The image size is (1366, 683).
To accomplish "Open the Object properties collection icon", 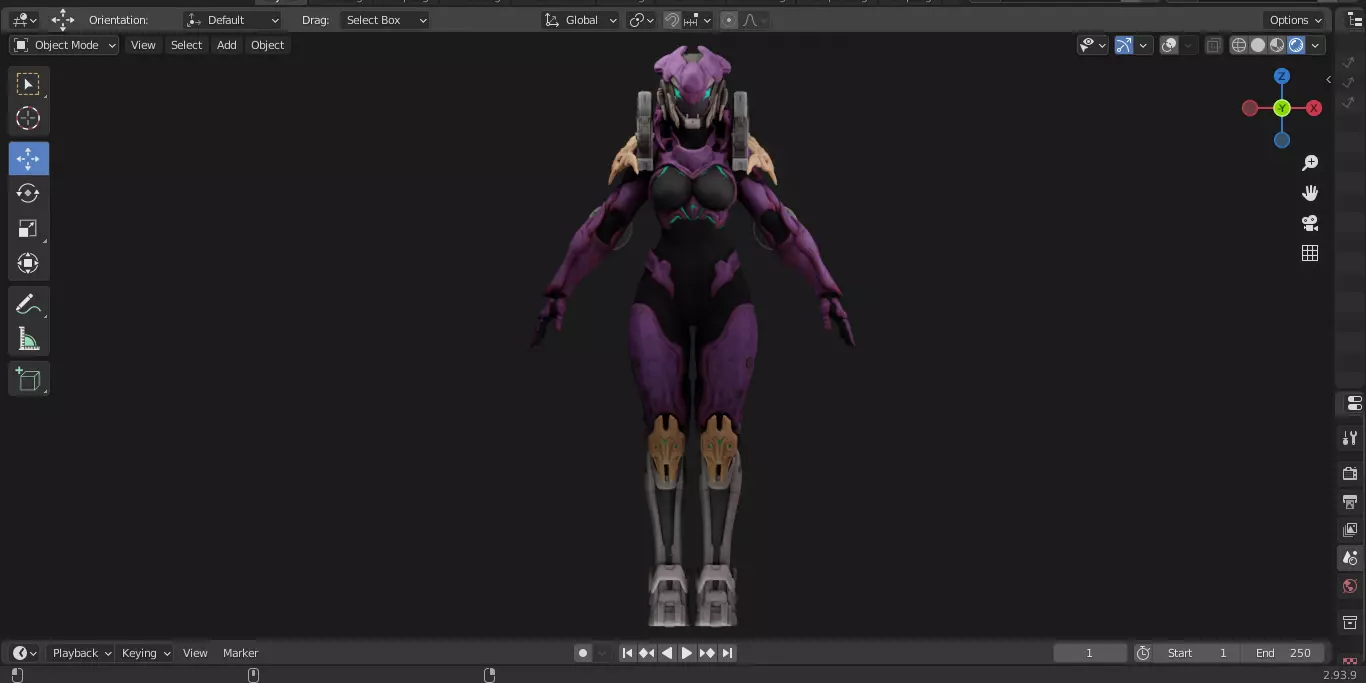I will (x=1350, y=622).
